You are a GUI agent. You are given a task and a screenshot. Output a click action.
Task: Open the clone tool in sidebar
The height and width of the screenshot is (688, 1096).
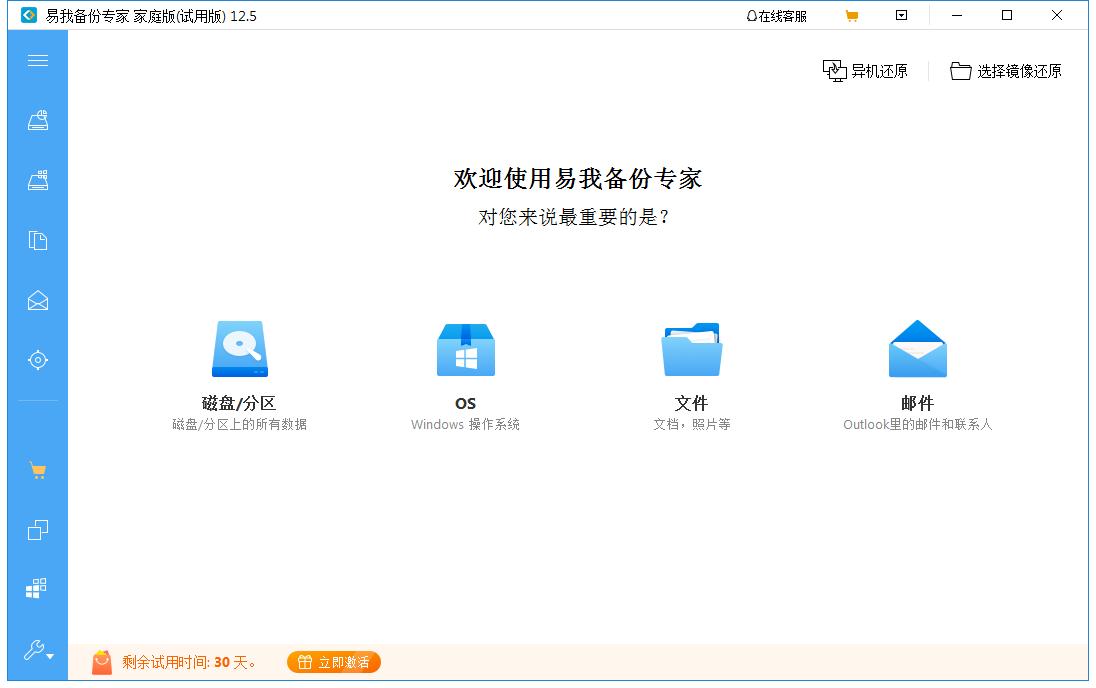coord(38,530)
